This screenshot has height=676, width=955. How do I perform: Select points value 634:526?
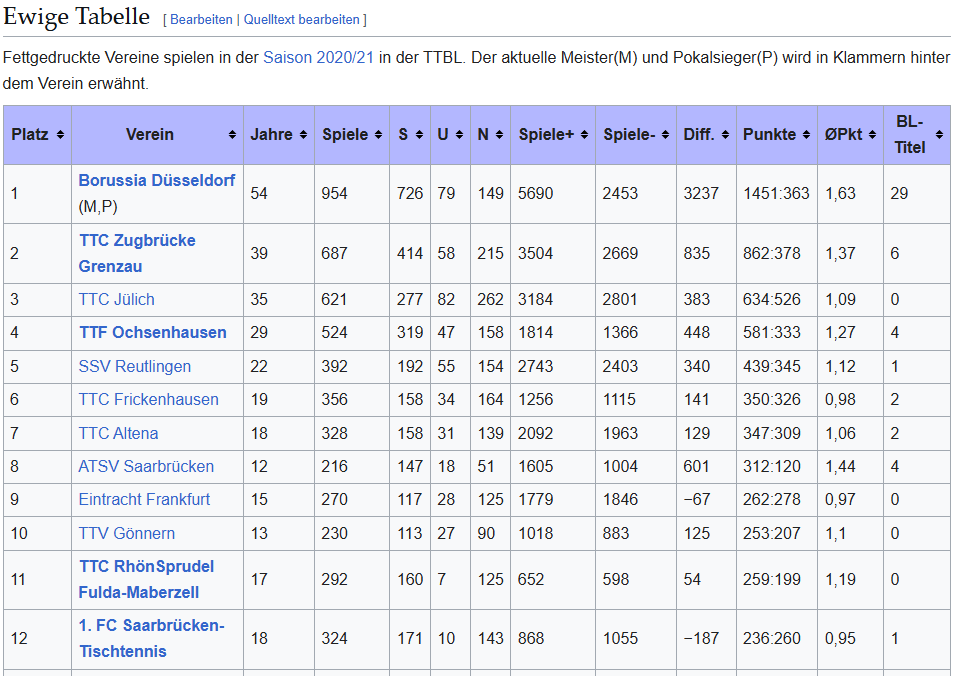(x=772, y=300)
